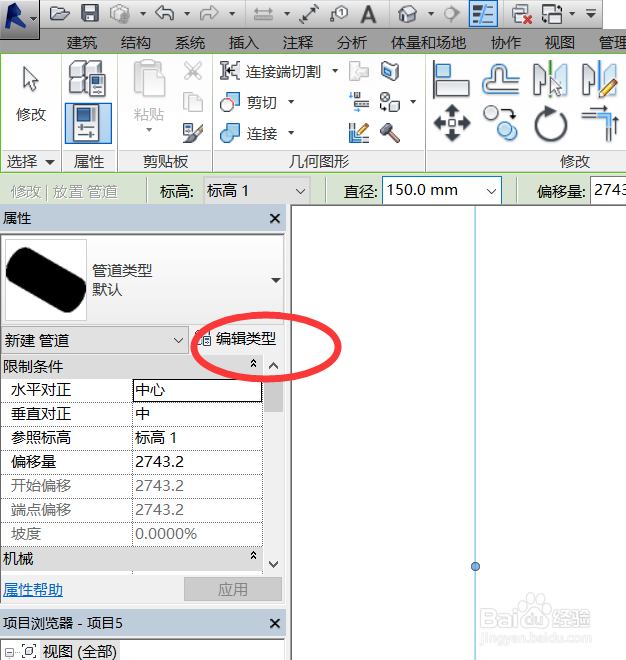The height and width of the screenshot is (660, 626).
Task: Click the Demolish hammer icon
Action: (x=390, y=133)
